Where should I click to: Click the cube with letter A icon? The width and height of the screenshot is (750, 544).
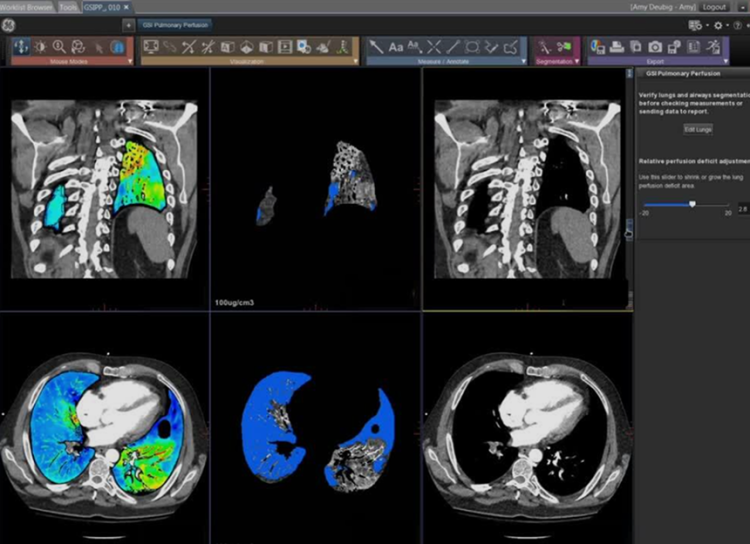coord(227,47)
